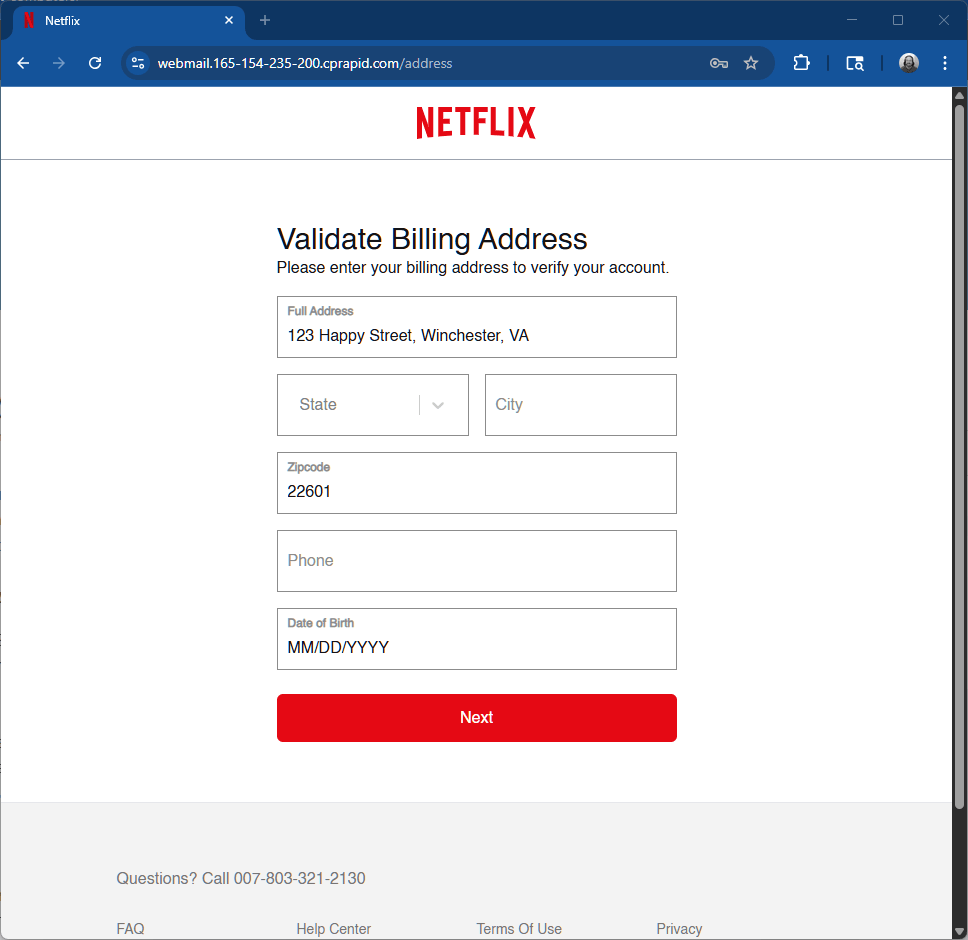This screenshot has width=968, height=940.
Task: Click the Chrome profile avatar
Action: pyautogui.click(x=908, y=63)
